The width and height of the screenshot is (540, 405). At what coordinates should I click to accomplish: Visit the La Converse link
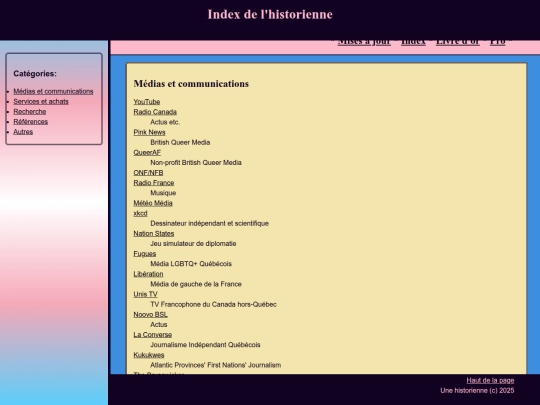click(153, 334)
